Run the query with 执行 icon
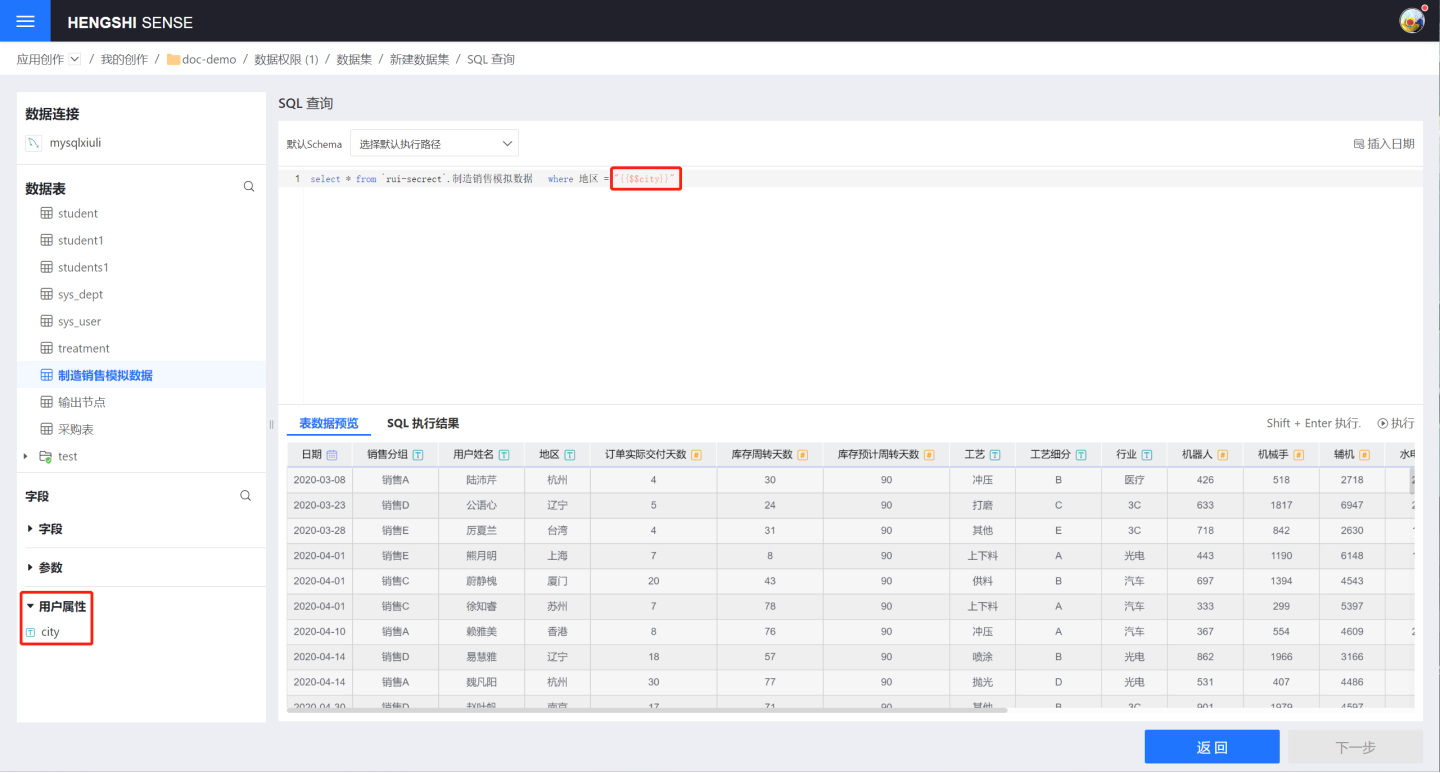 pos(1383,423)
